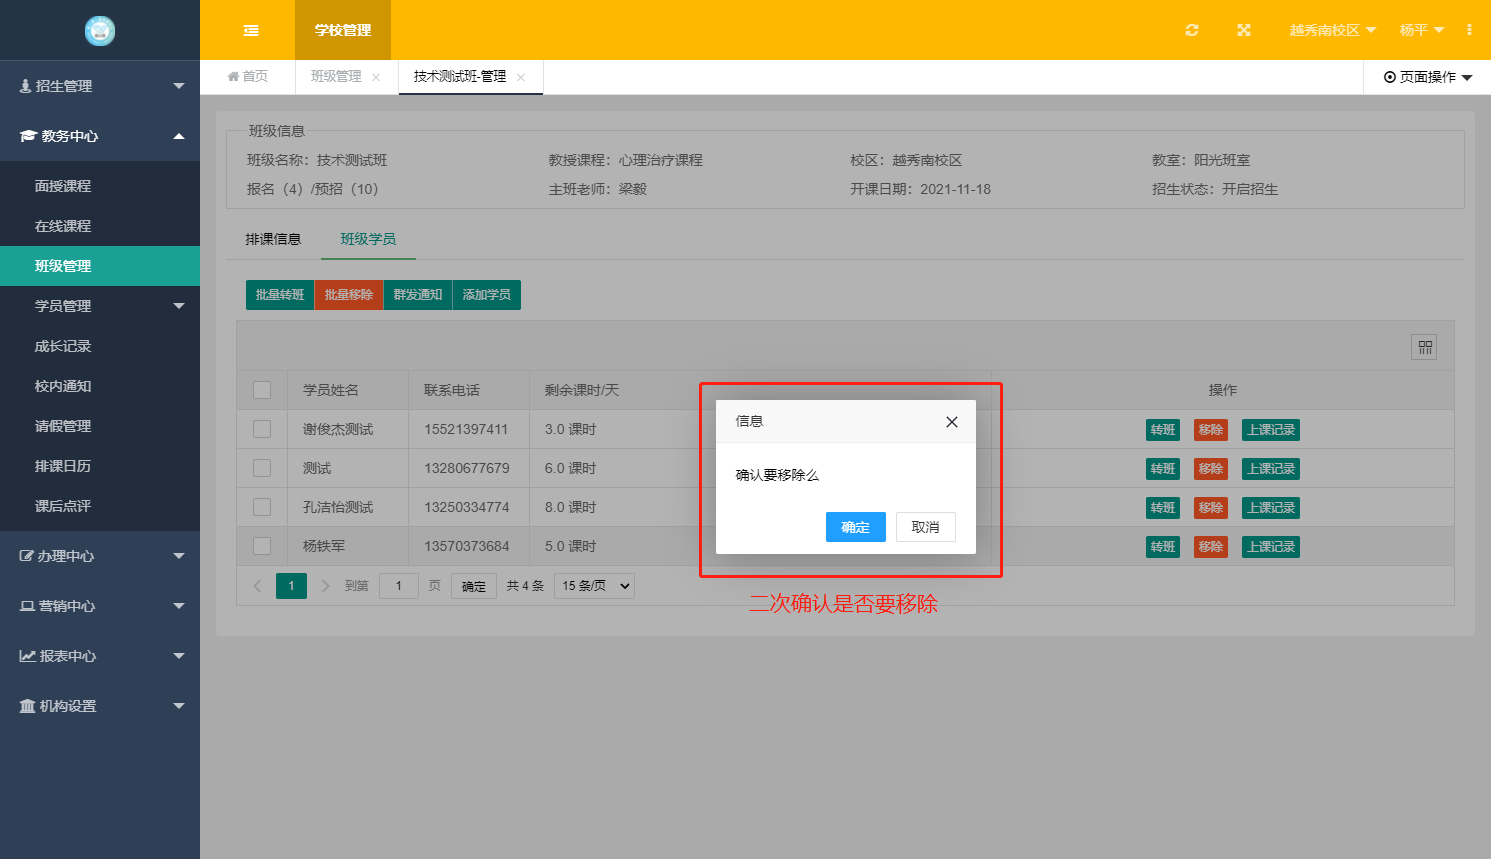Click the sidebar collapse menu icon
The image size is (1491, 859).
pos(251,30)
